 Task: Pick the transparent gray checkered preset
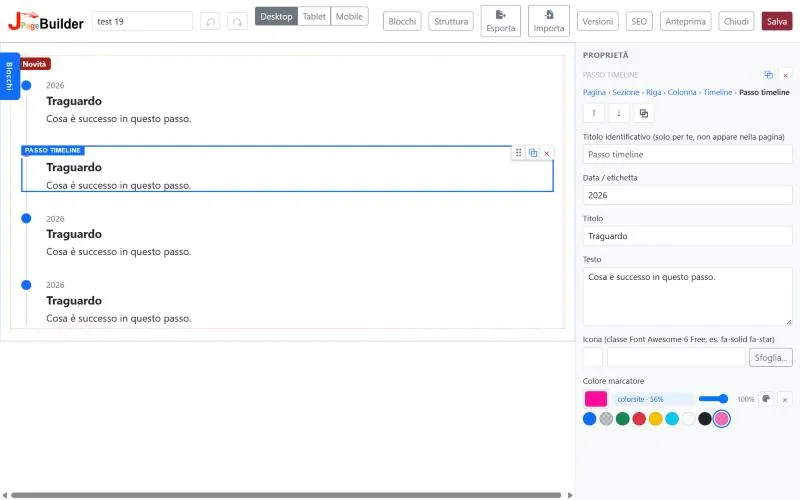pos(606,419)
